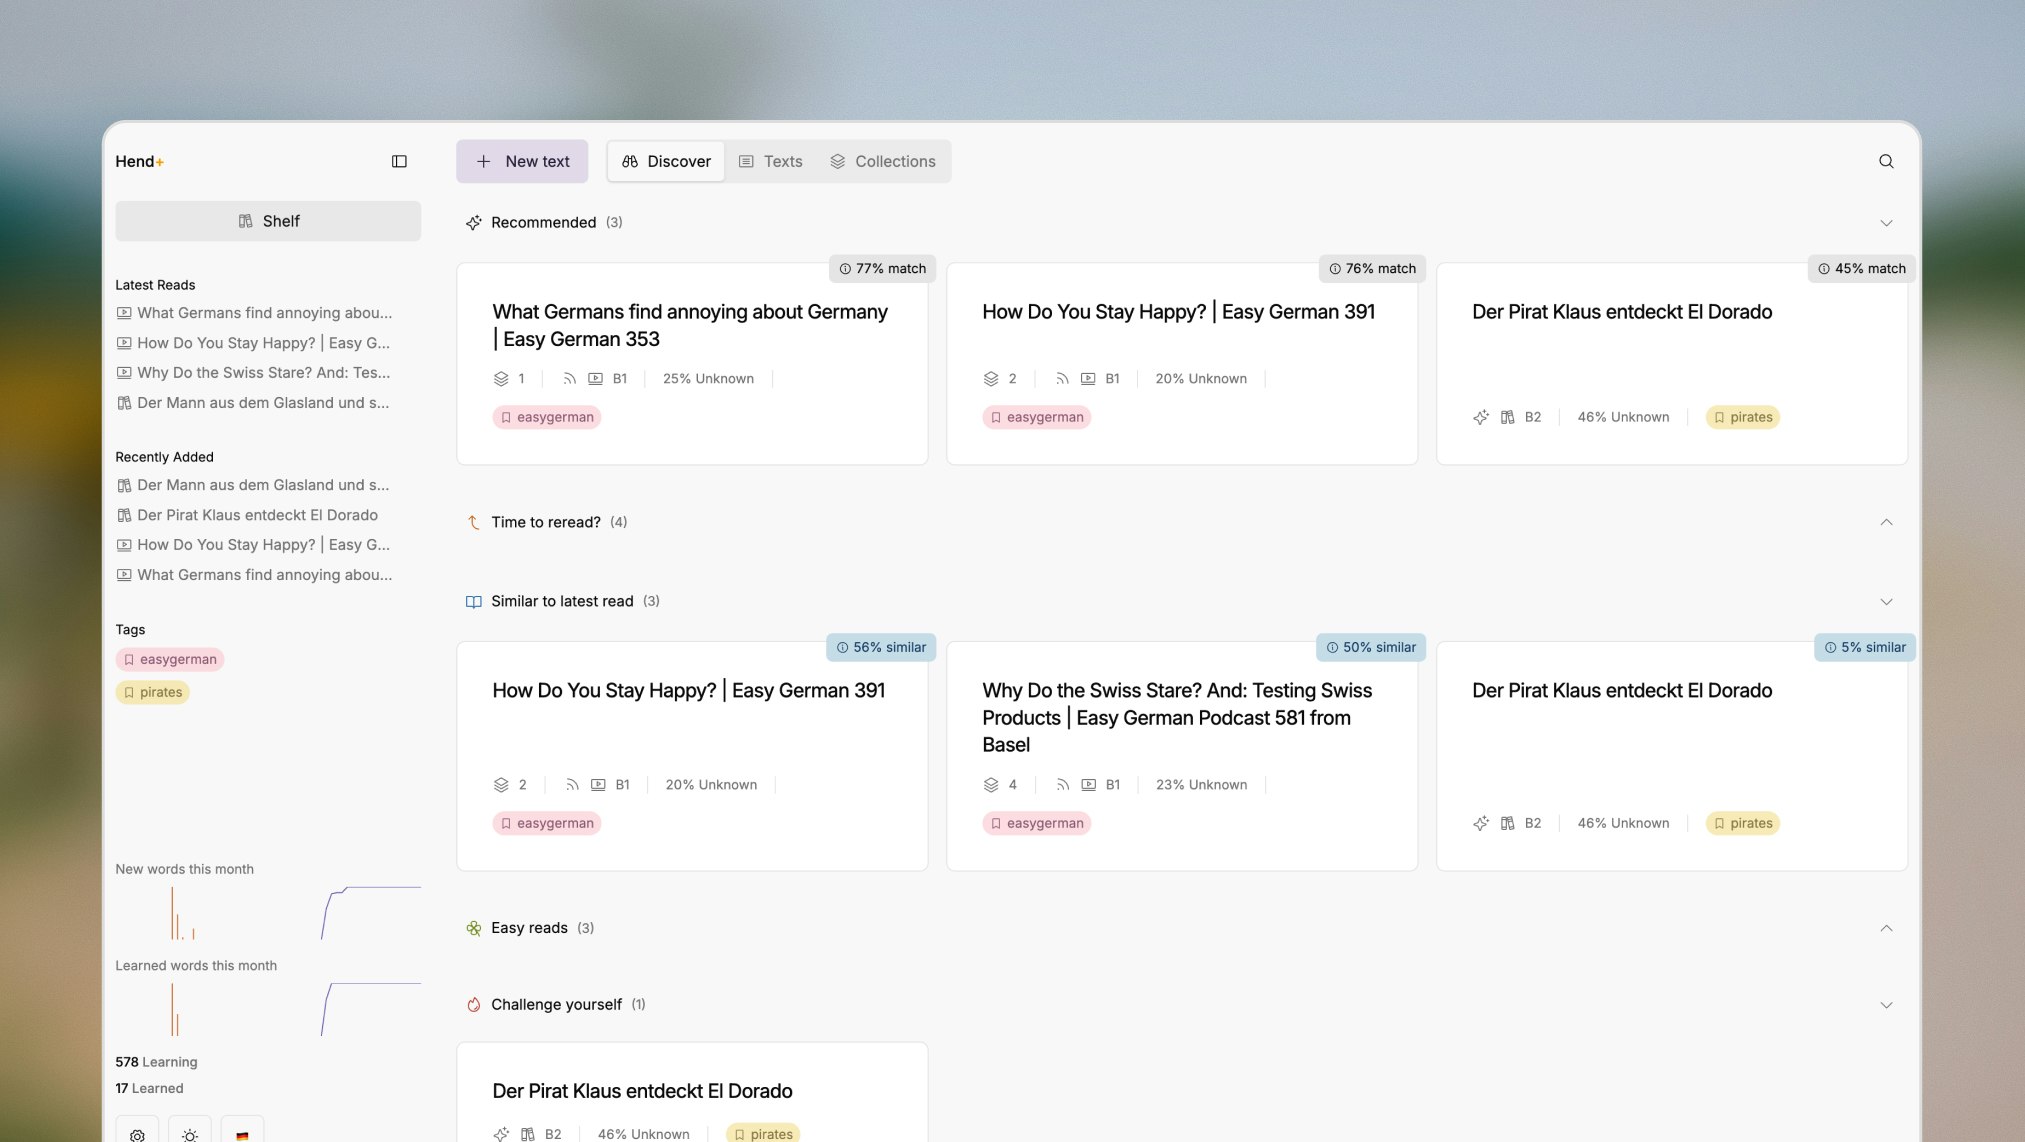Expand the Time to reread section chevron
Screen dimensions: 2025x1142
coord(1886,522)
